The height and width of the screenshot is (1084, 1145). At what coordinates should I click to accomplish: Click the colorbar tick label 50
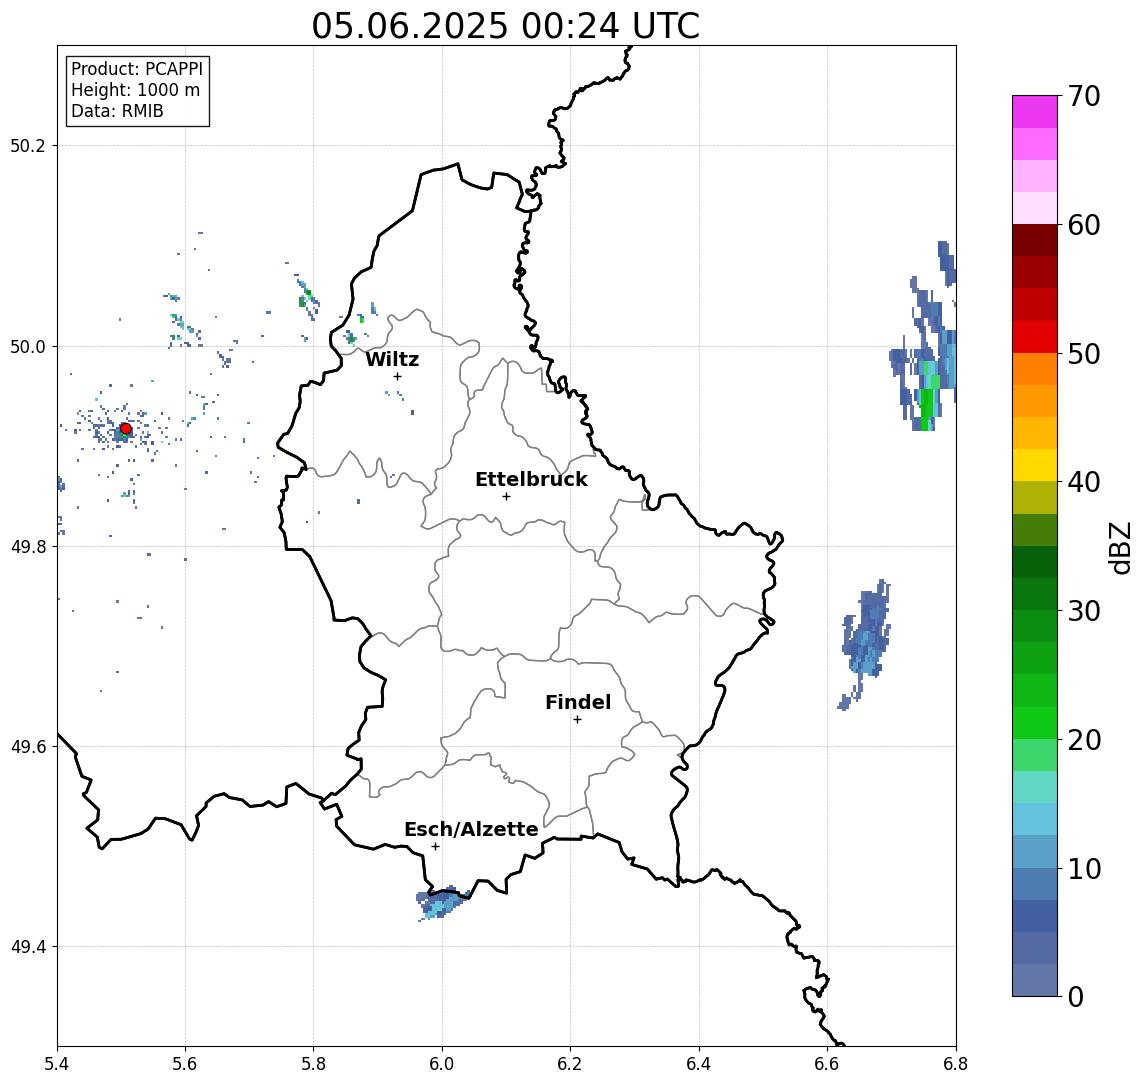tap(1084, 354)
